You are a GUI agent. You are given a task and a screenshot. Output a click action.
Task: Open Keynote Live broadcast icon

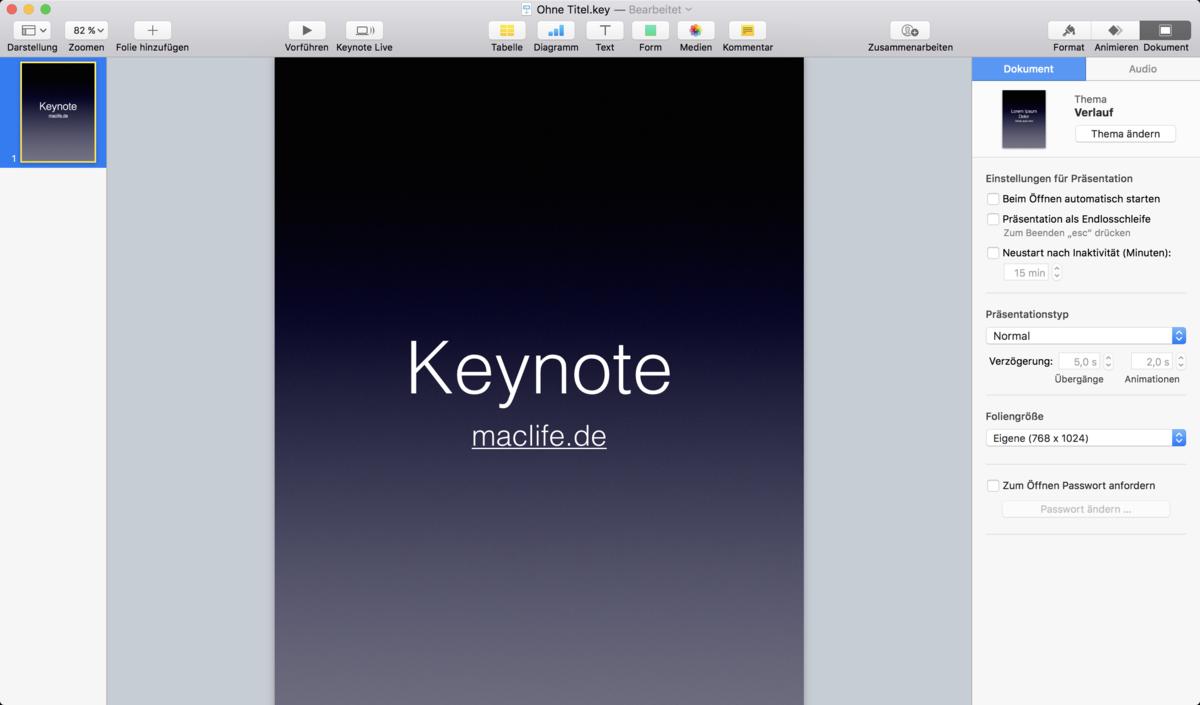364,31
